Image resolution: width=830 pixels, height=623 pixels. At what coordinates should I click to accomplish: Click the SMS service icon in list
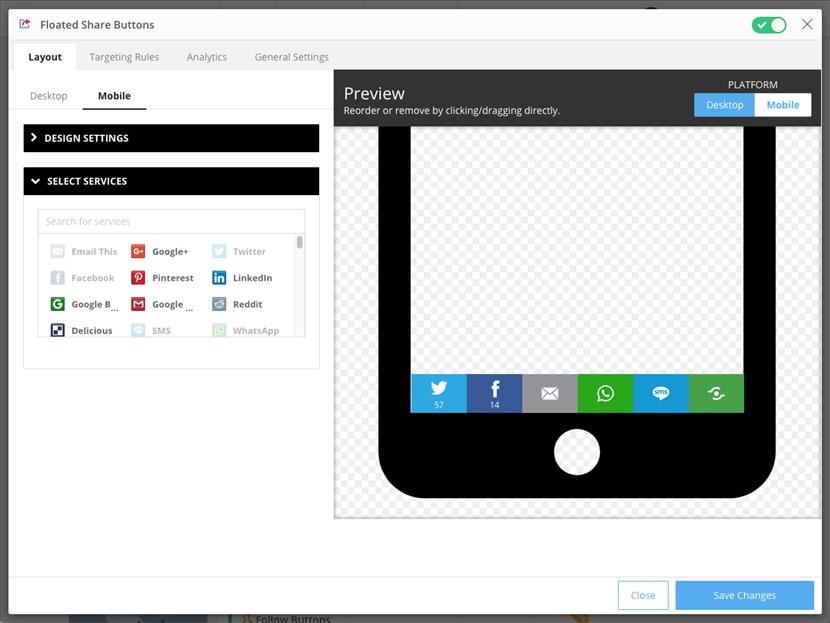pyautogui.click(x=138, y=330)
